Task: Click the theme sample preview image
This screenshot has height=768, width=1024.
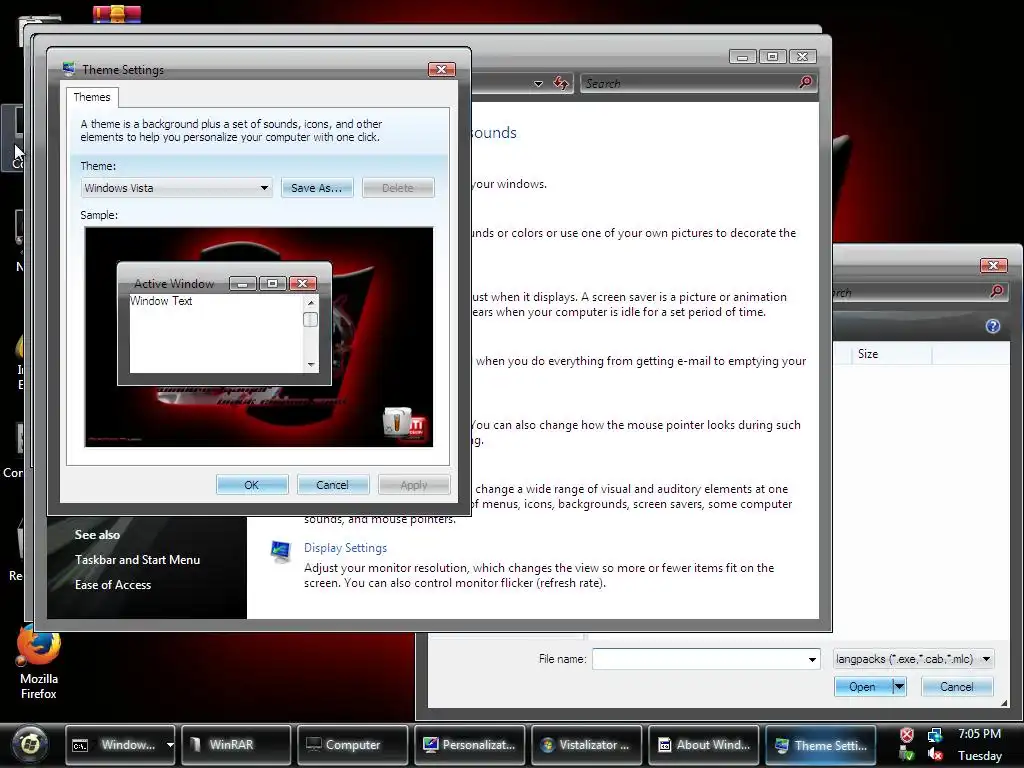Action: coord(259,337)
